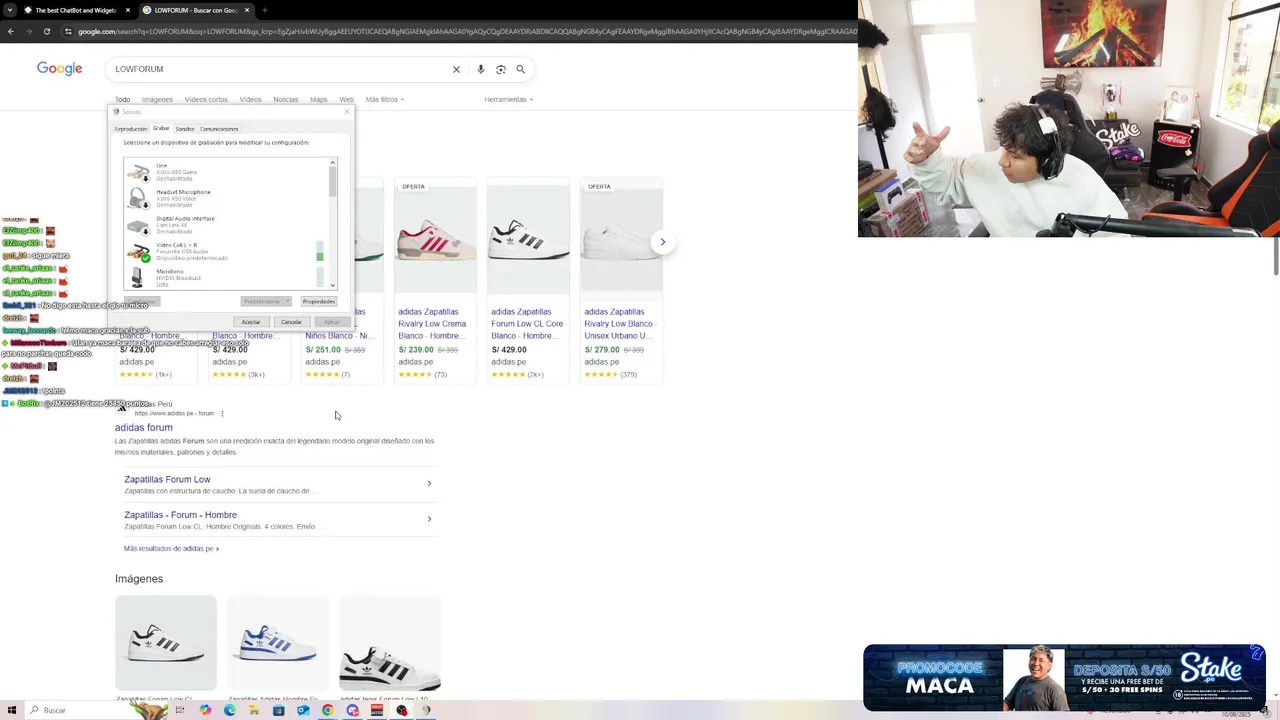Open a new browser tab
Image resolution: width=1280 pixels, height=720 pixels.
point(264,10)
